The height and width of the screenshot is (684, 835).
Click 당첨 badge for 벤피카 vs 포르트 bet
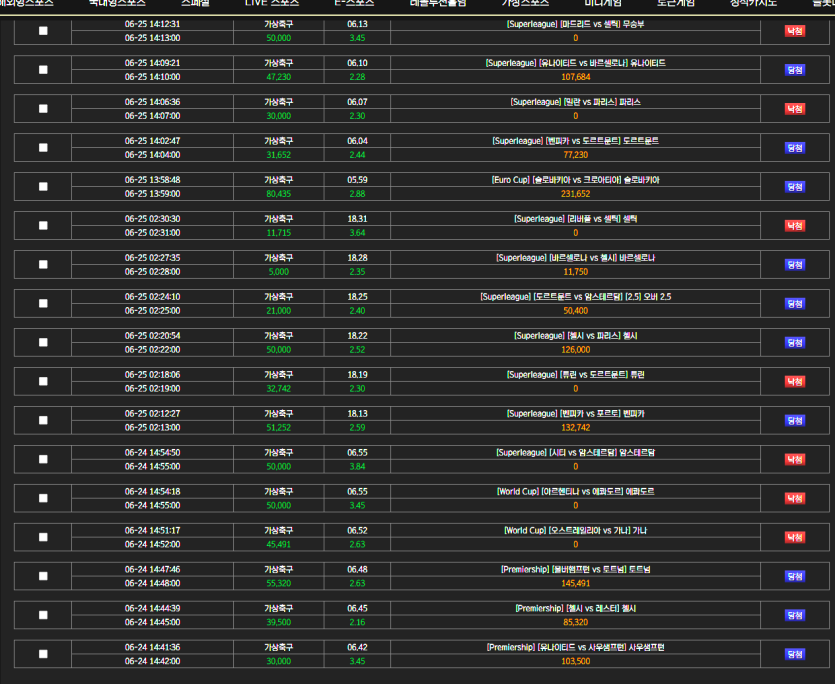(794, 420)
